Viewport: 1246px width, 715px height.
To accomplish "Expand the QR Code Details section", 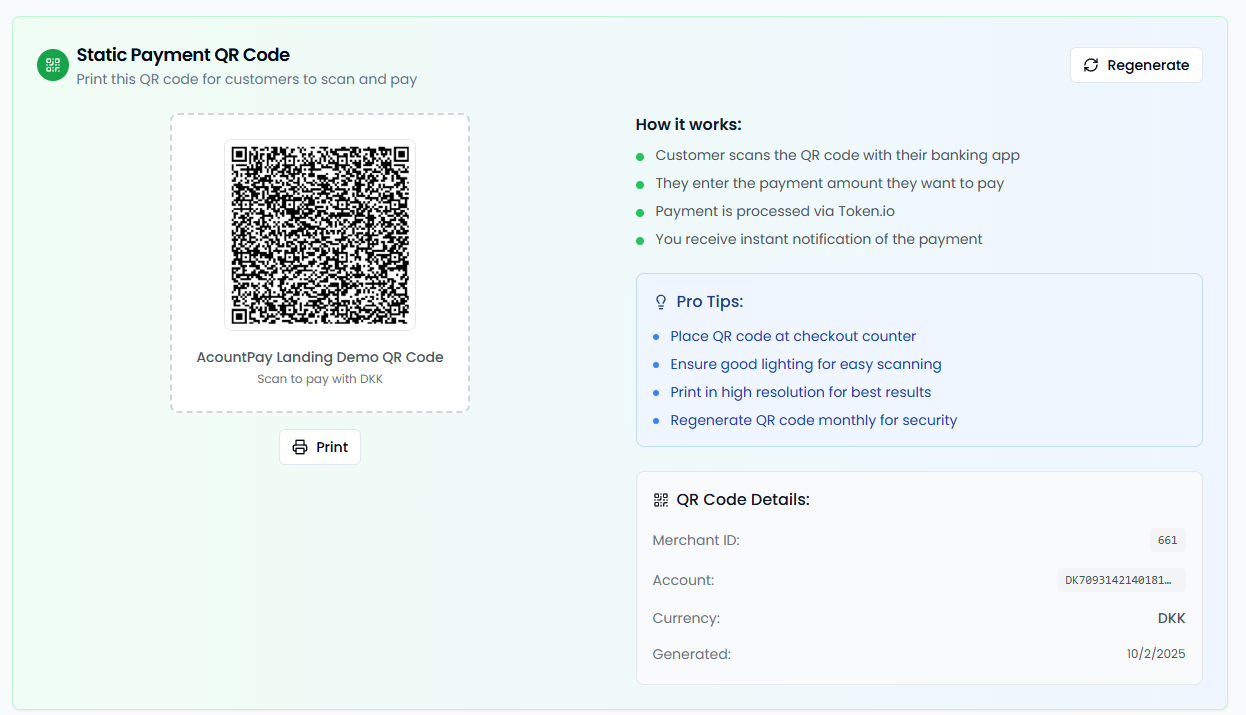I will tap(745, 498).
